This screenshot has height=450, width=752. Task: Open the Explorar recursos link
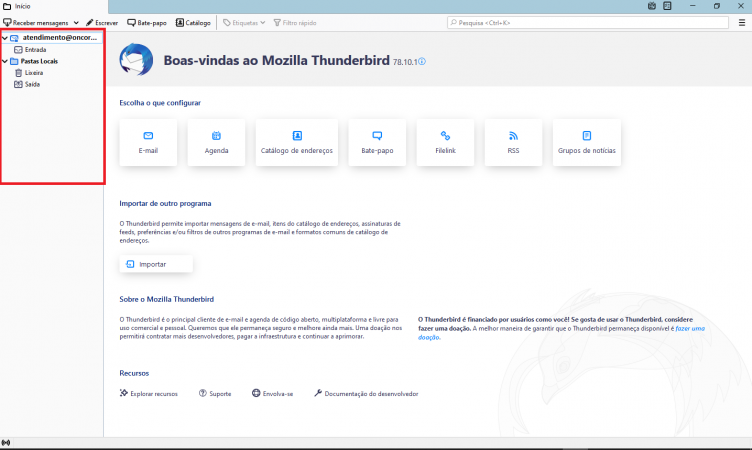click(149, 393)
